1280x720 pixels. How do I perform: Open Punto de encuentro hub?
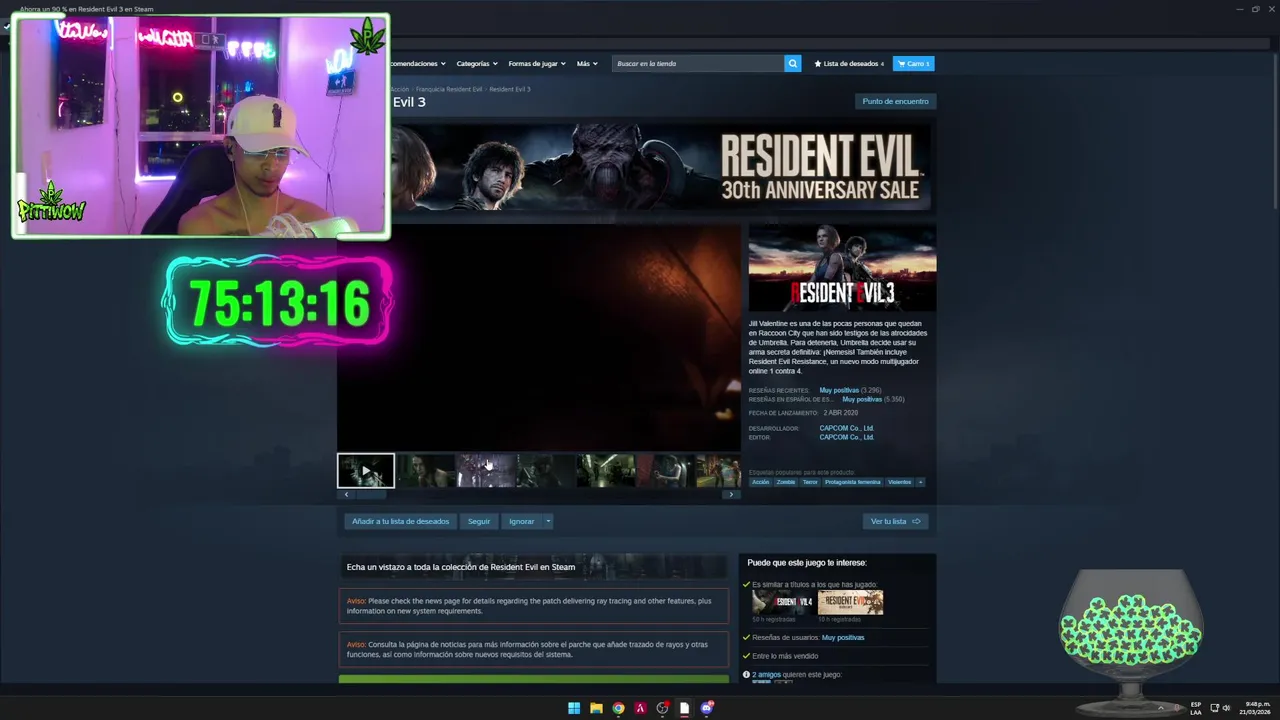pyautogui.click(x=895, y=101)
